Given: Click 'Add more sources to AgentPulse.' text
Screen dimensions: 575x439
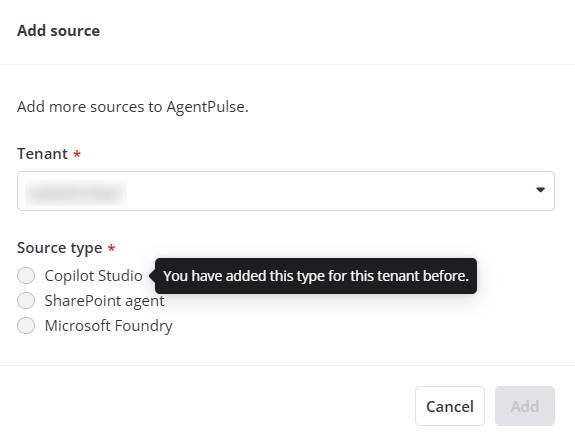Looking at the screenshot, I should (133, 107).
